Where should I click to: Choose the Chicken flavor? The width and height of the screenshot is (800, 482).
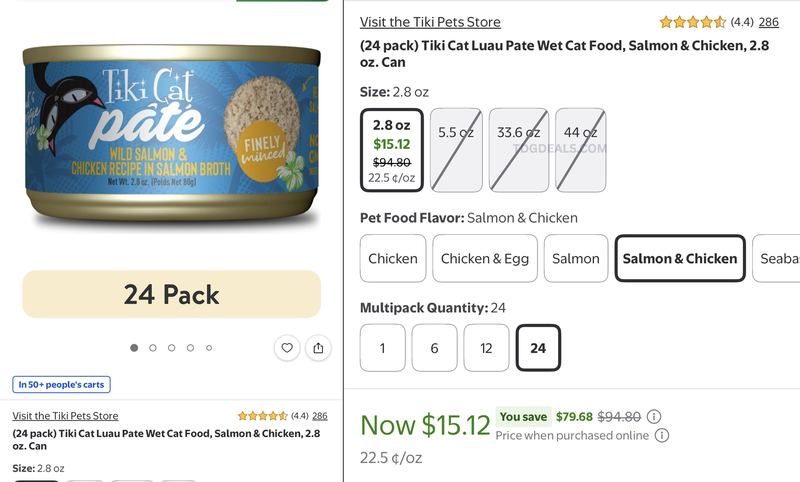point(393,259)
